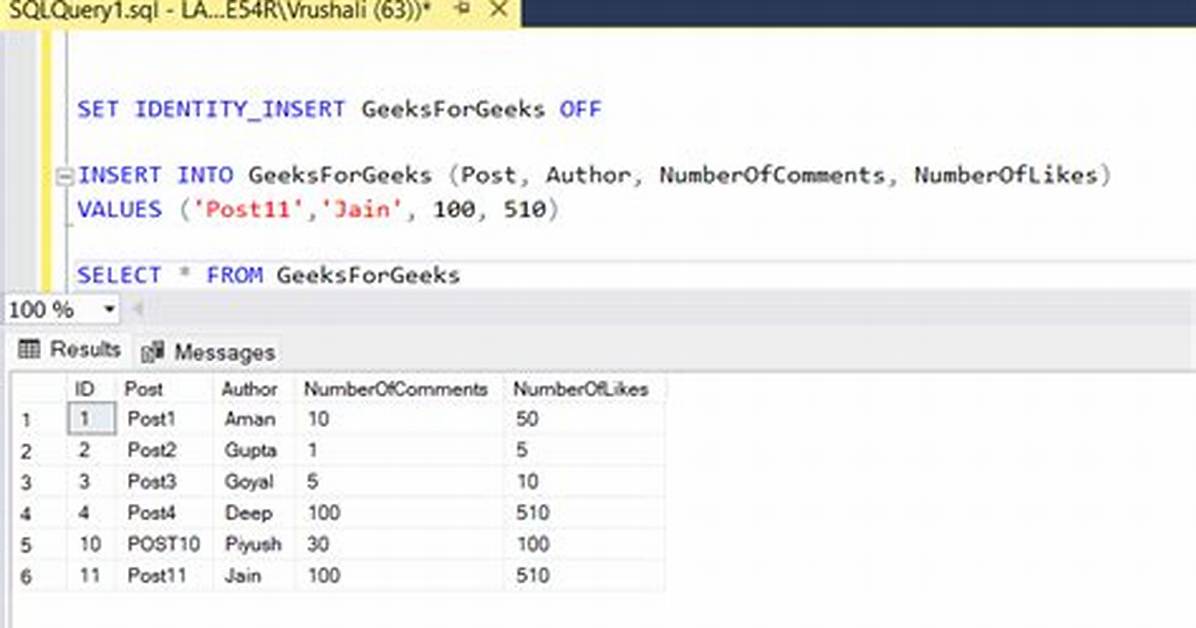The image size is (1196, 628).
Task: Place cursor in SET IDENTITY_INSERT line
Action: (339, 109)
